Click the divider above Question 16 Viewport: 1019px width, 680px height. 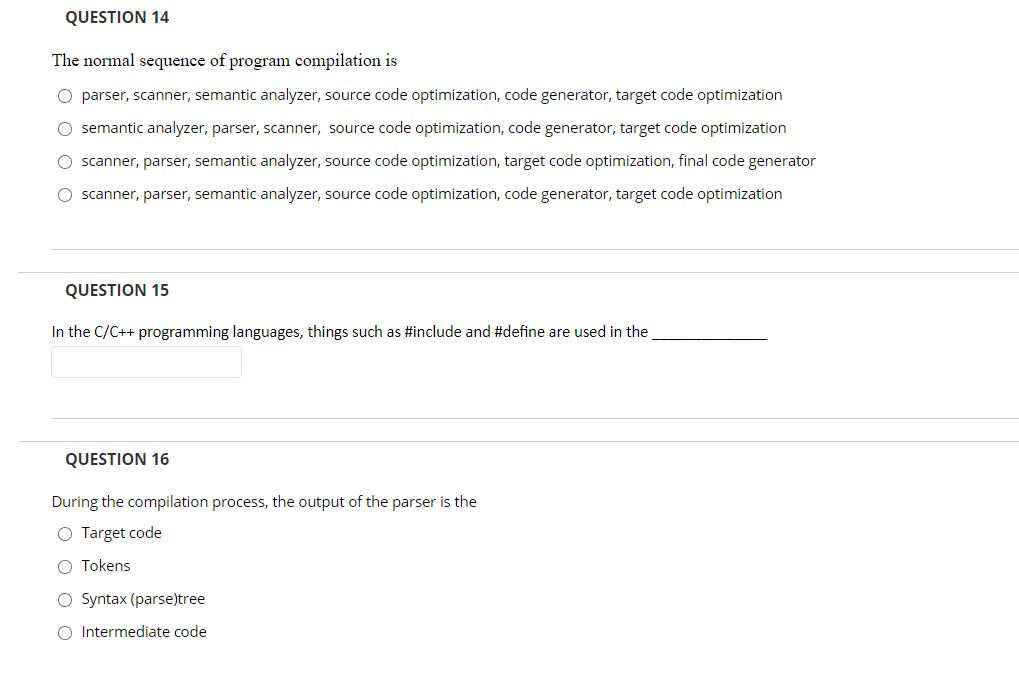coord(510,437)
